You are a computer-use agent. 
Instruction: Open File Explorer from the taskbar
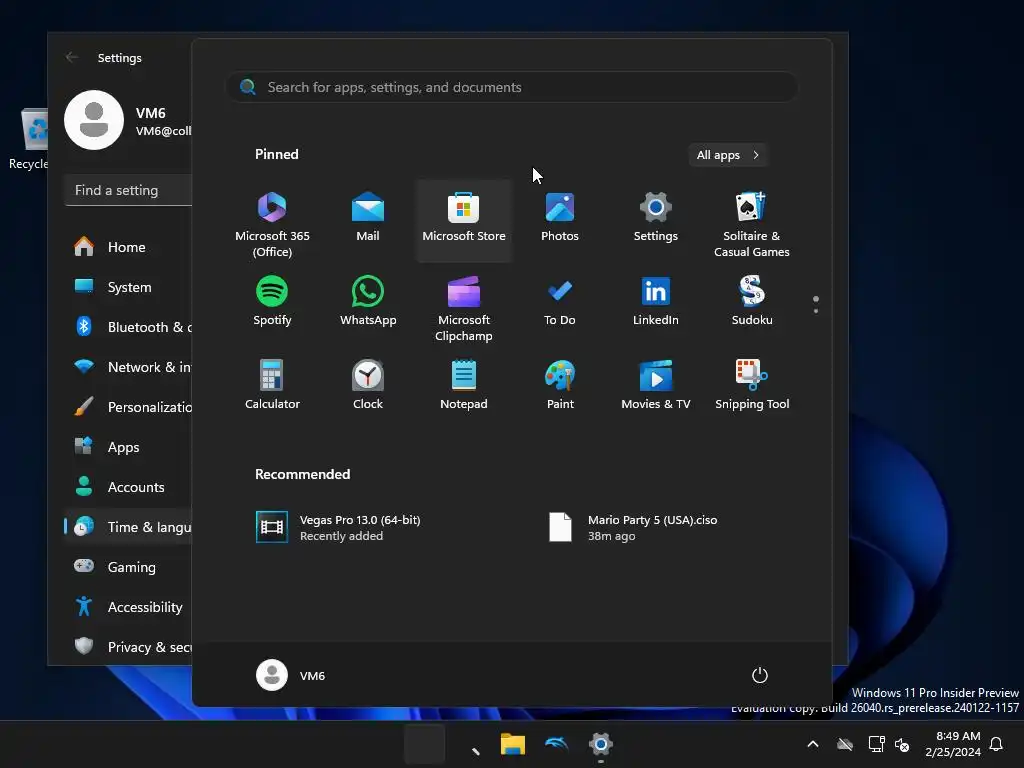click(x=513, y=744)
